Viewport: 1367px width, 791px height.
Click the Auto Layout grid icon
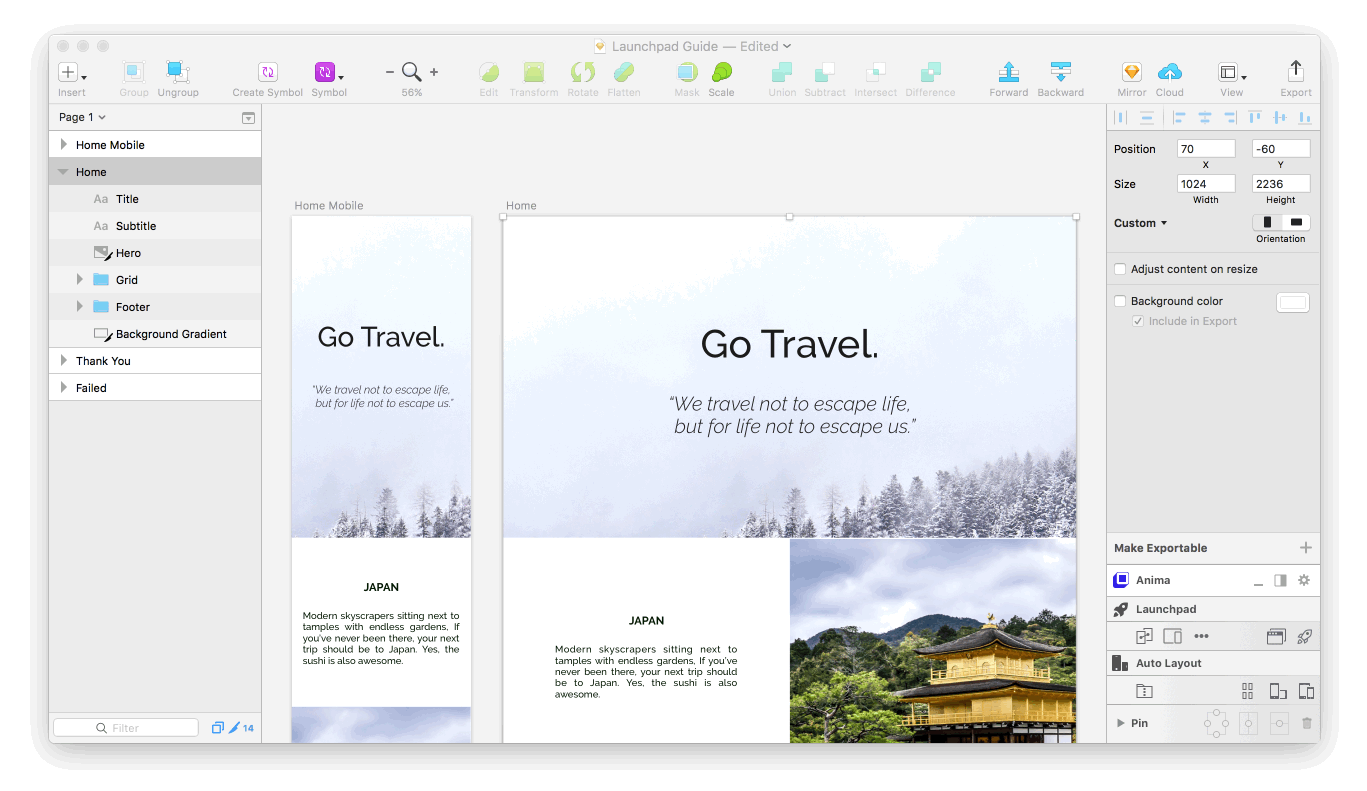(1247, 691)
